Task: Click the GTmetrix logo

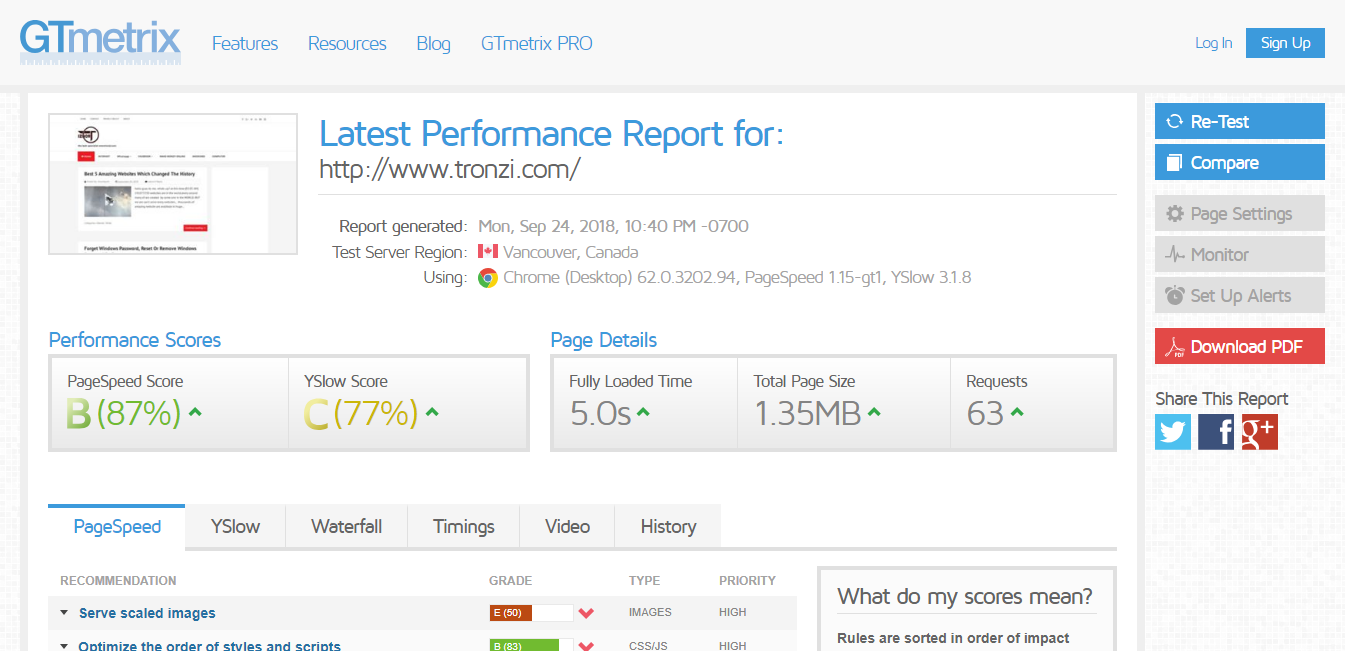Action: (x=100, y=42)
